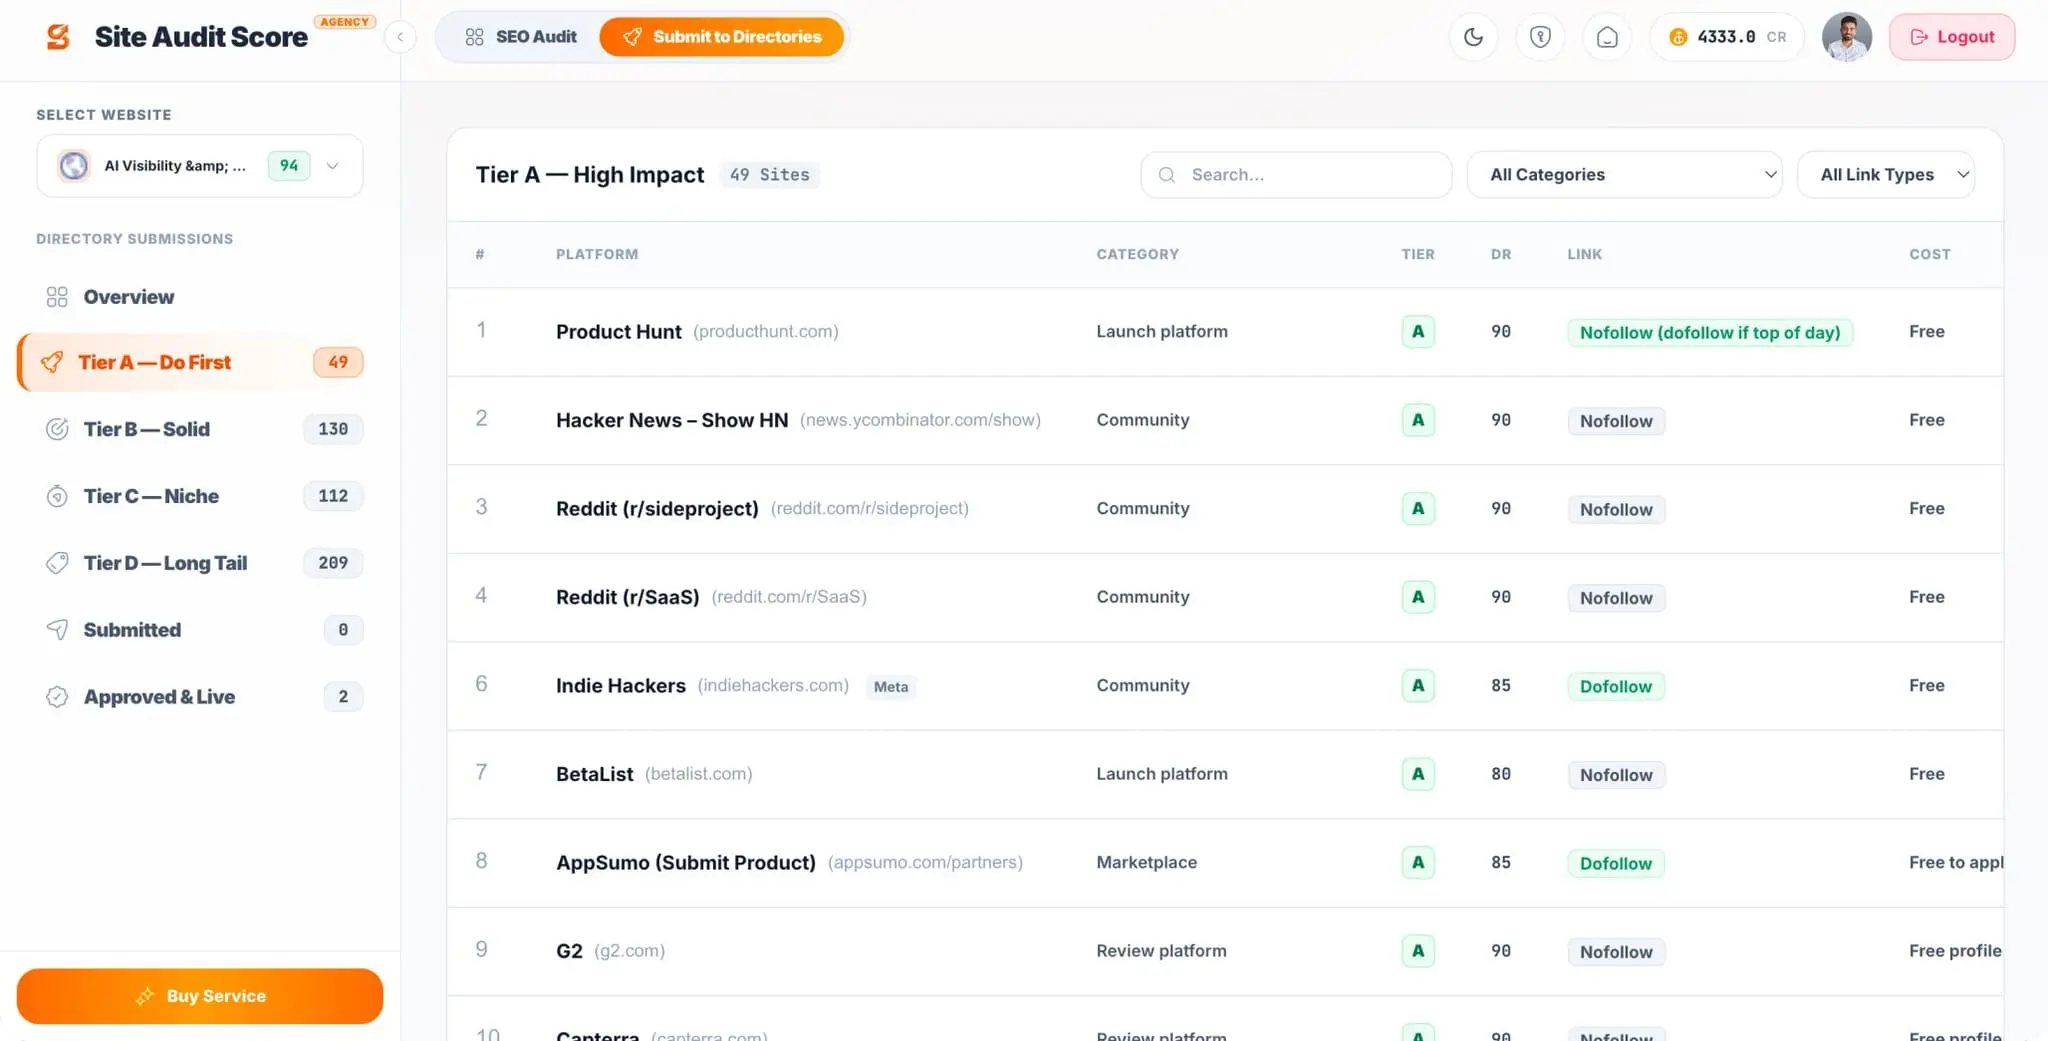This screenshot has height=1041, width=2048.
Task: Click the 94 website score badge
Action: click(x=289, y=166)
